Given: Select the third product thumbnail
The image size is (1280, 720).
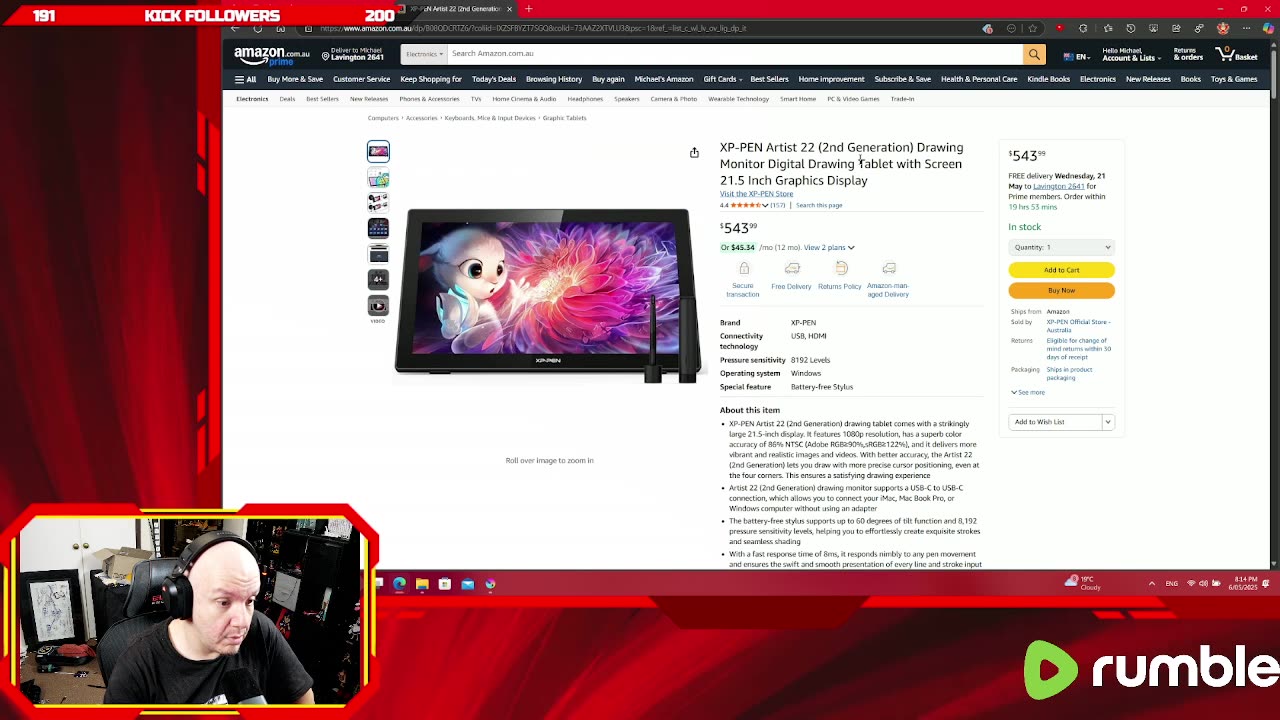Looking at the screenshot, I should 378,202.
